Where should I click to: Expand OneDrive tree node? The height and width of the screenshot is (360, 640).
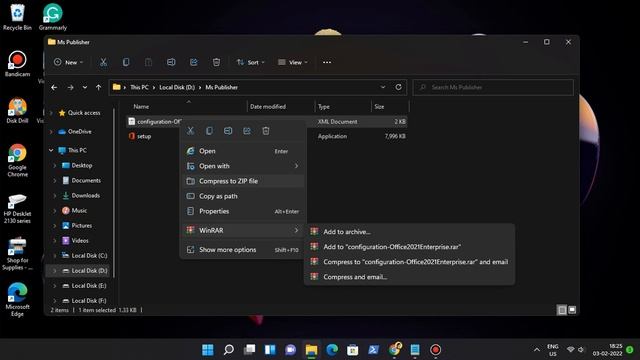(x=51, y=131)
